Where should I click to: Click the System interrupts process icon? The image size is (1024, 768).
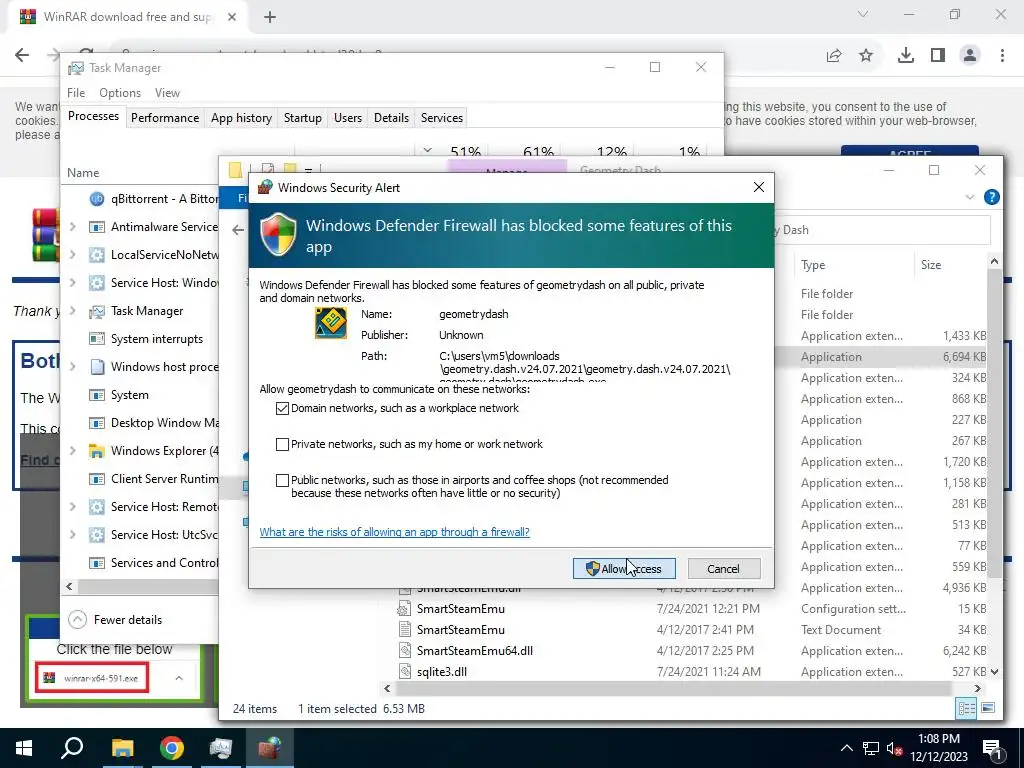coord(97,339)
